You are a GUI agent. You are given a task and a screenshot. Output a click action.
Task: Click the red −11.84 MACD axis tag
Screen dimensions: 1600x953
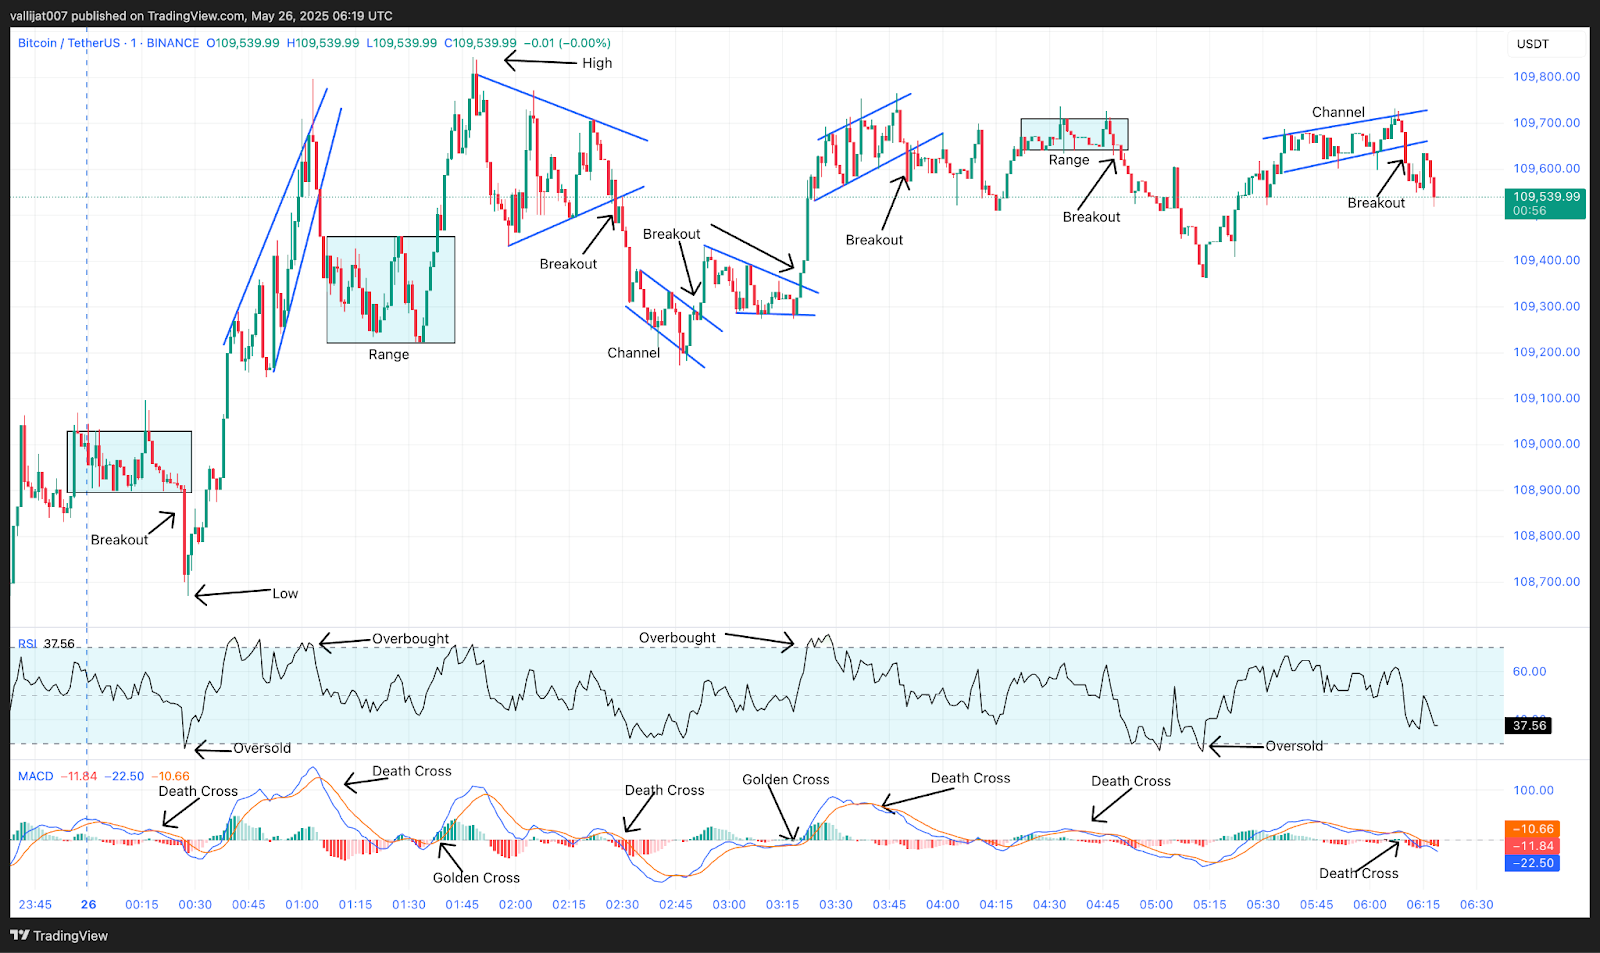[1531, 846]
